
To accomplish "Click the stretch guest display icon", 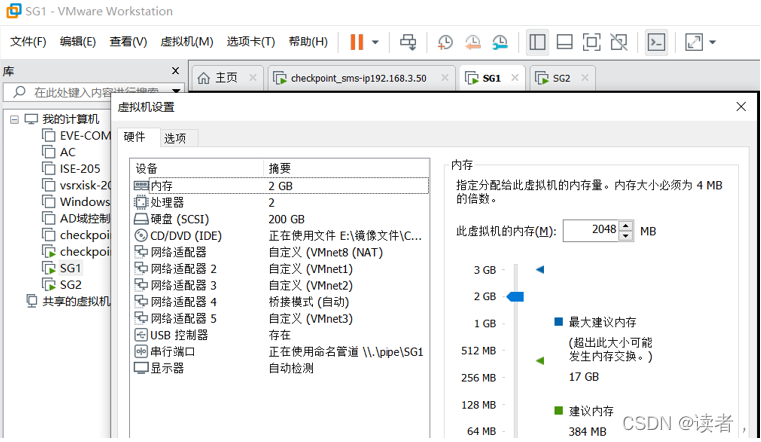I will pos(694,42).
